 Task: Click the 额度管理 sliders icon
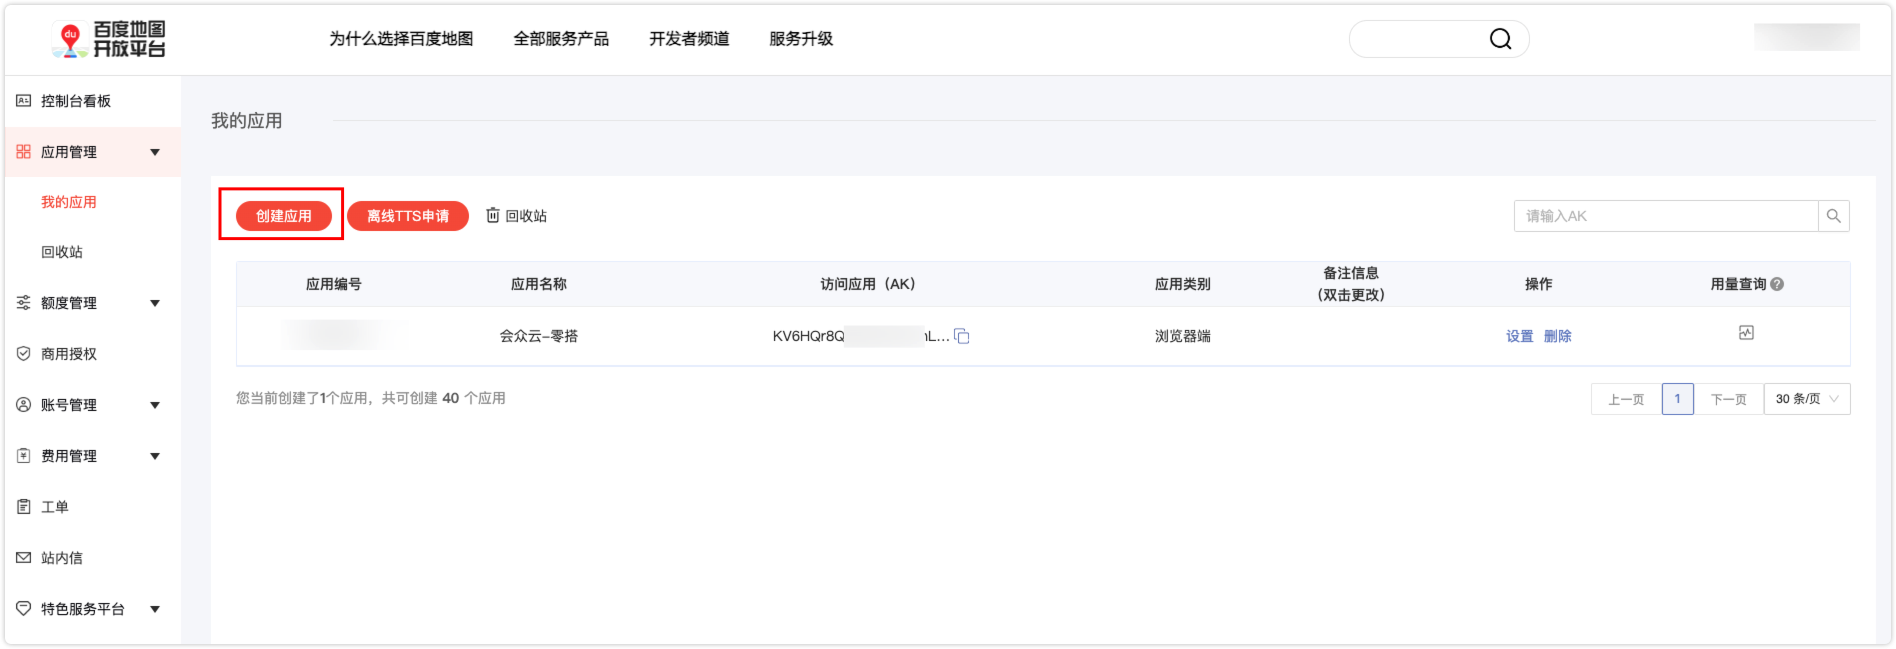23,303
